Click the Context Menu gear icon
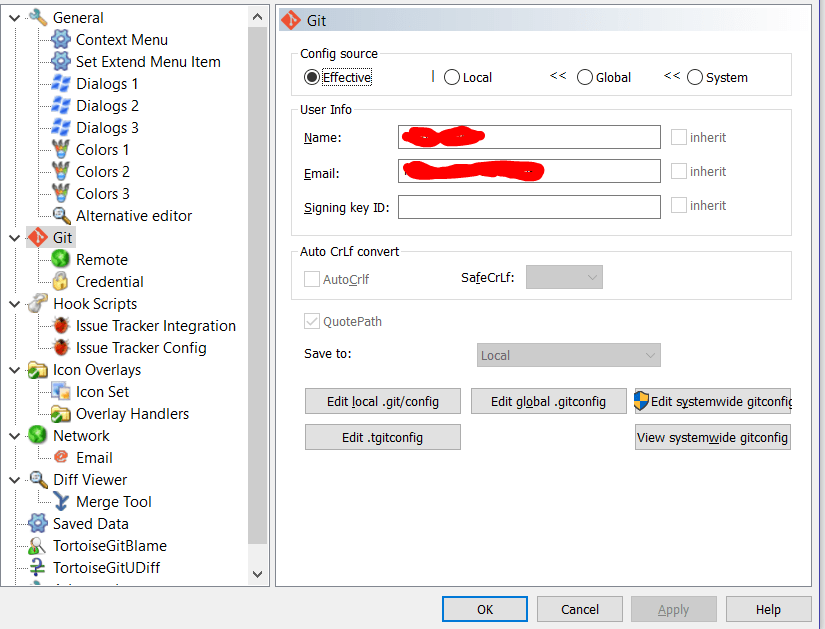The image size is (825, 629). pyautogui.click(x=61, y=39)
